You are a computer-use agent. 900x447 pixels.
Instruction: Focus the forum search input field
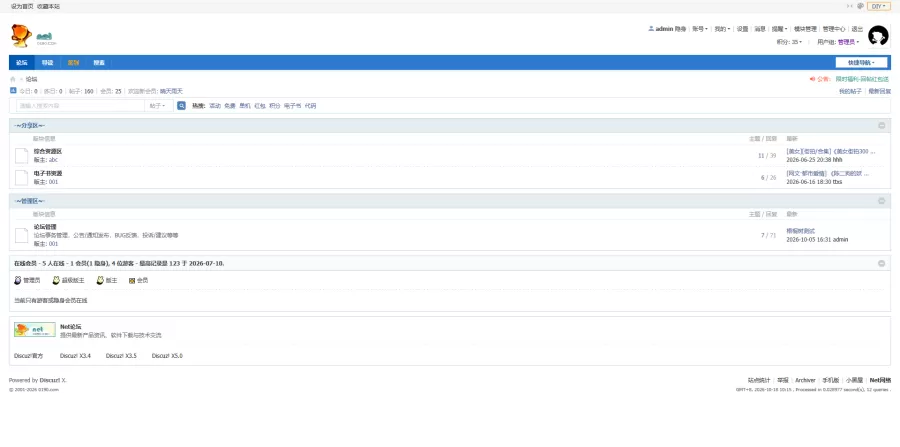tap(80, 106)
